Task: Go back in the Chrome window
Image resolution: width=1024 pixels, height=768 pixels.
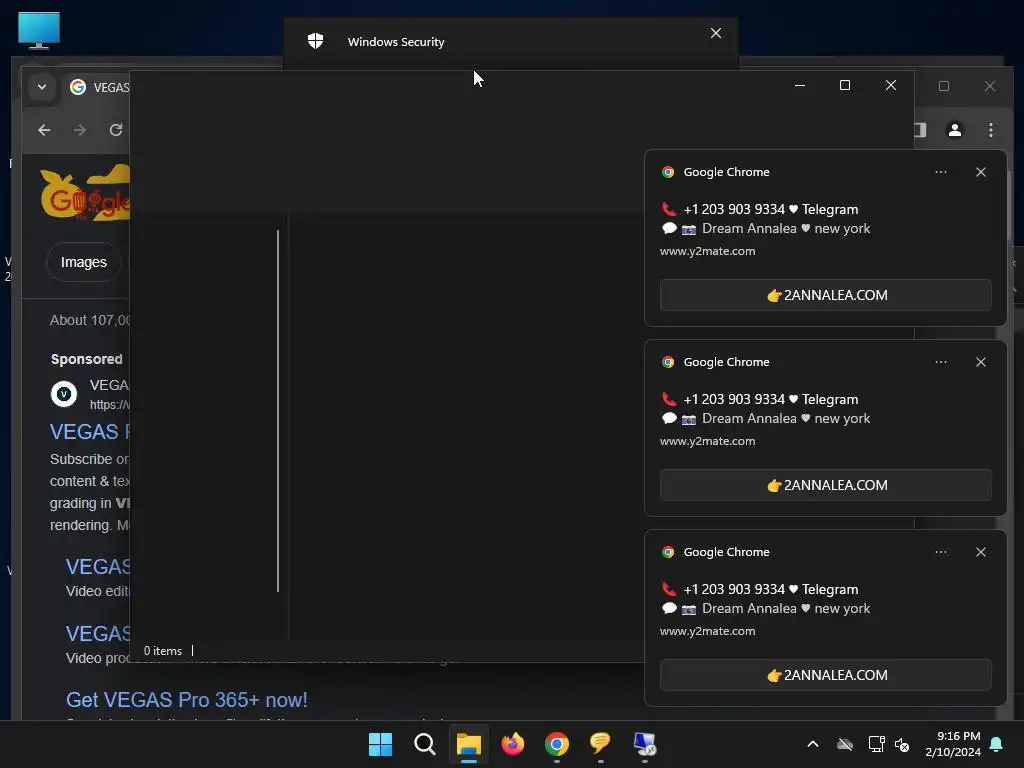Action: tap(44, 130)
